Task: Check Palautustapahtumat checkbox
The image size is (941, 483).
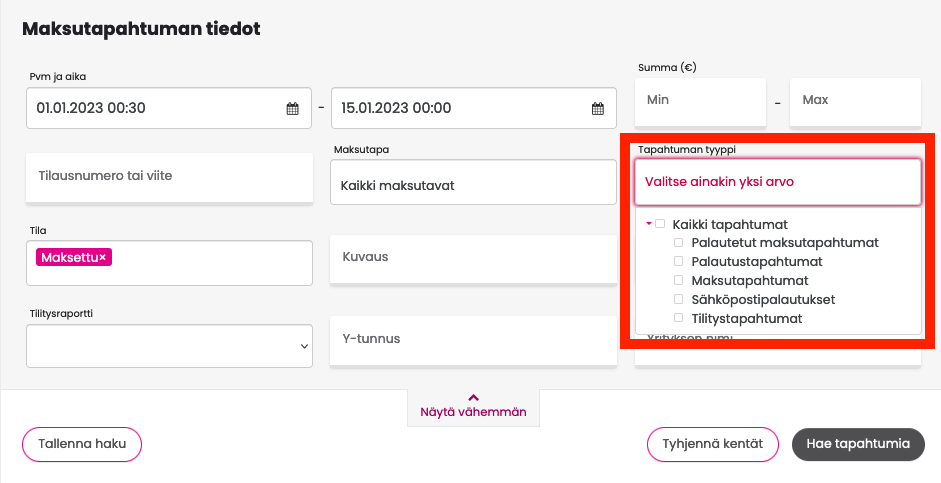Action: 678,261
